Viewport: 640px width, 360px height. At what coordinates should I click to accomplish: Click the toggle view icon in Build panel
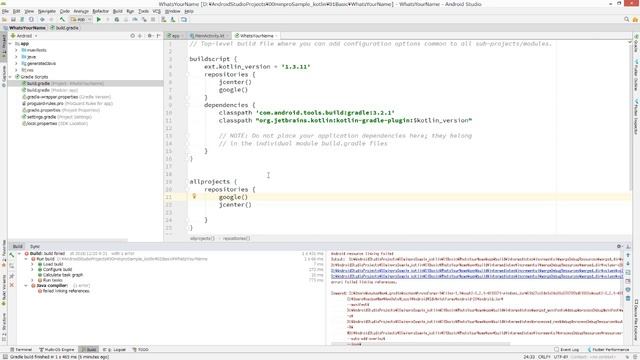tap(12, 266)
